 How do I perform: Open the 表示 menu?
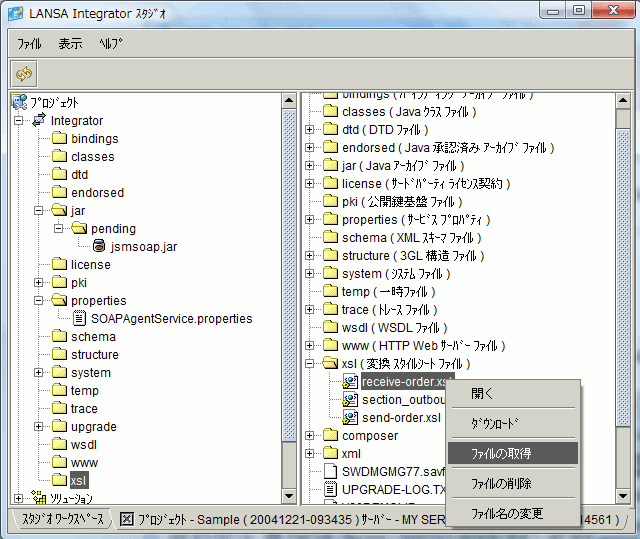tap(70, 43)
